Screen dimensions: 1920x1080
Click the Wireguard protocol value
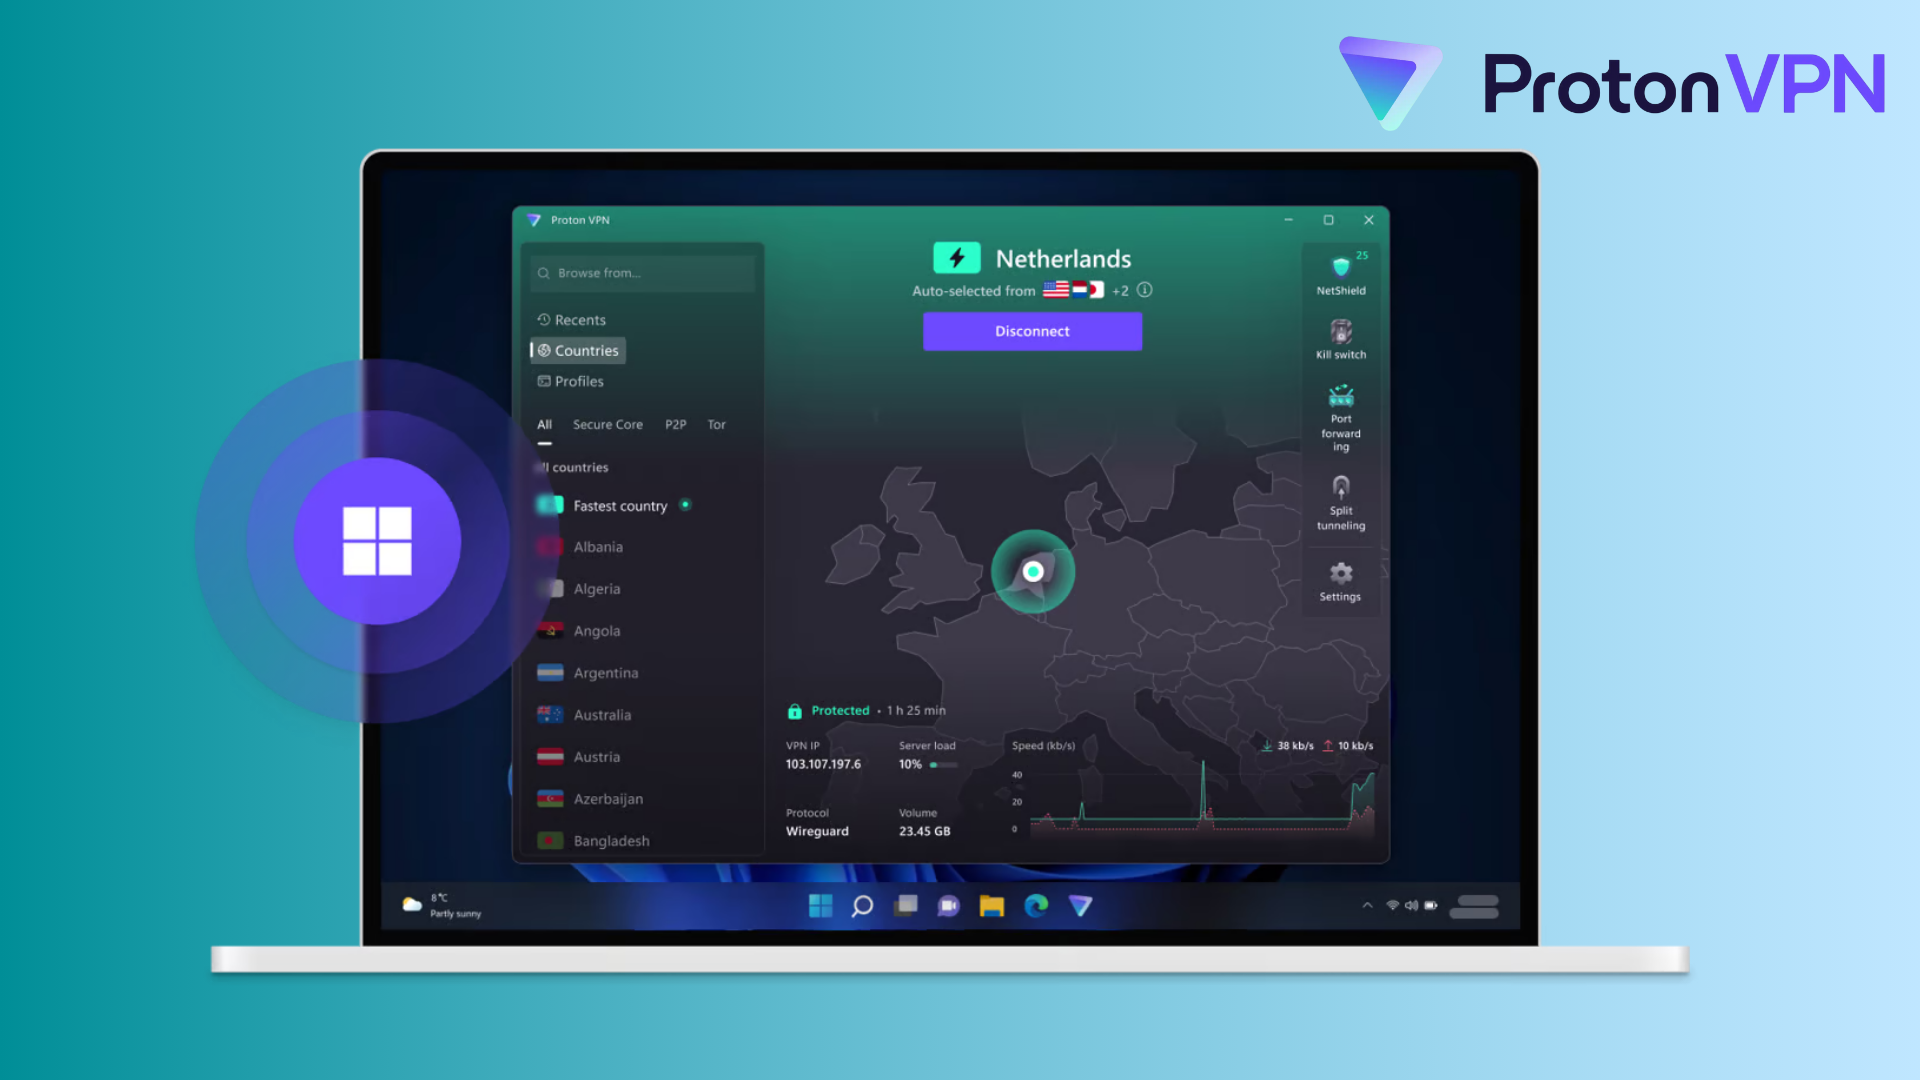(x=817, y=831)
